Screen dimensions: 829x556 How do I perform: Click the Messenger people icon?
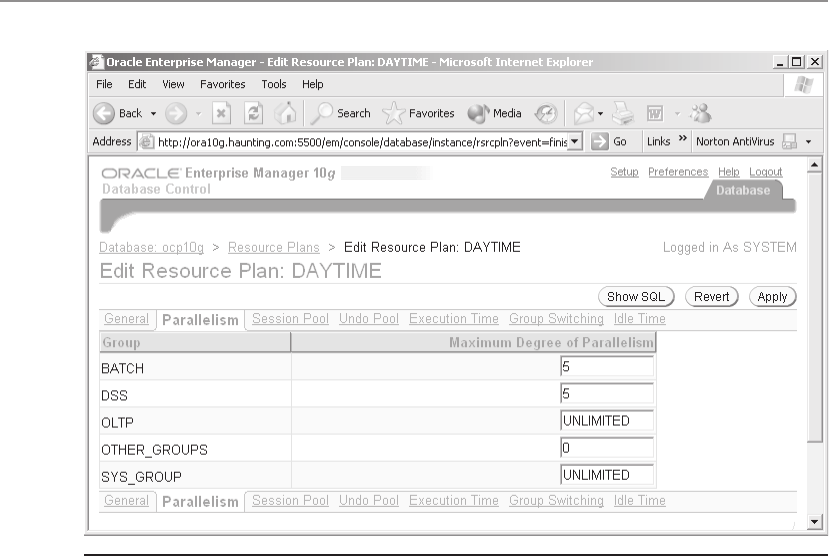(701, 113)
